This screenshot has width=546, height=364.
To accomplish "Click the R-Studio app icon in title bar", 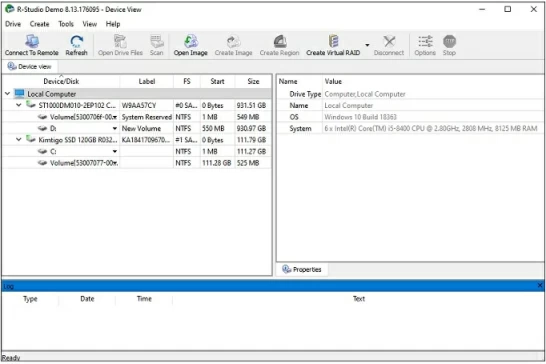I will click(x=9, y=9).
